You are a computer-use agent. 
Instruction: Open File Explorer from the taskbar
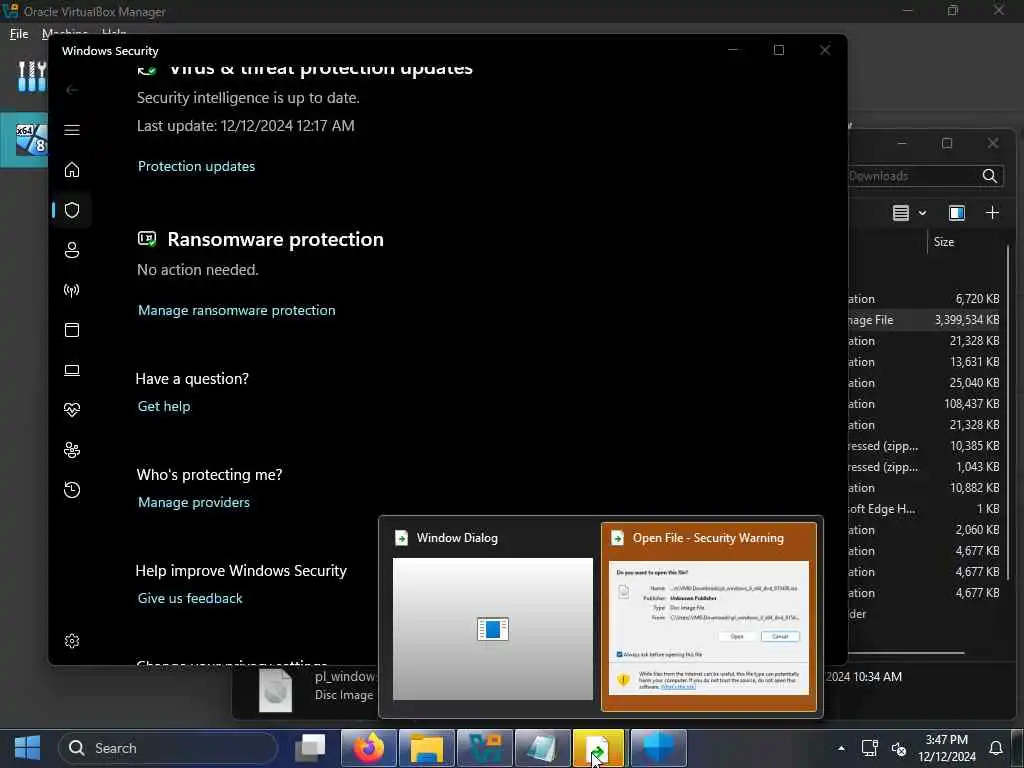[x=427, y=748]
